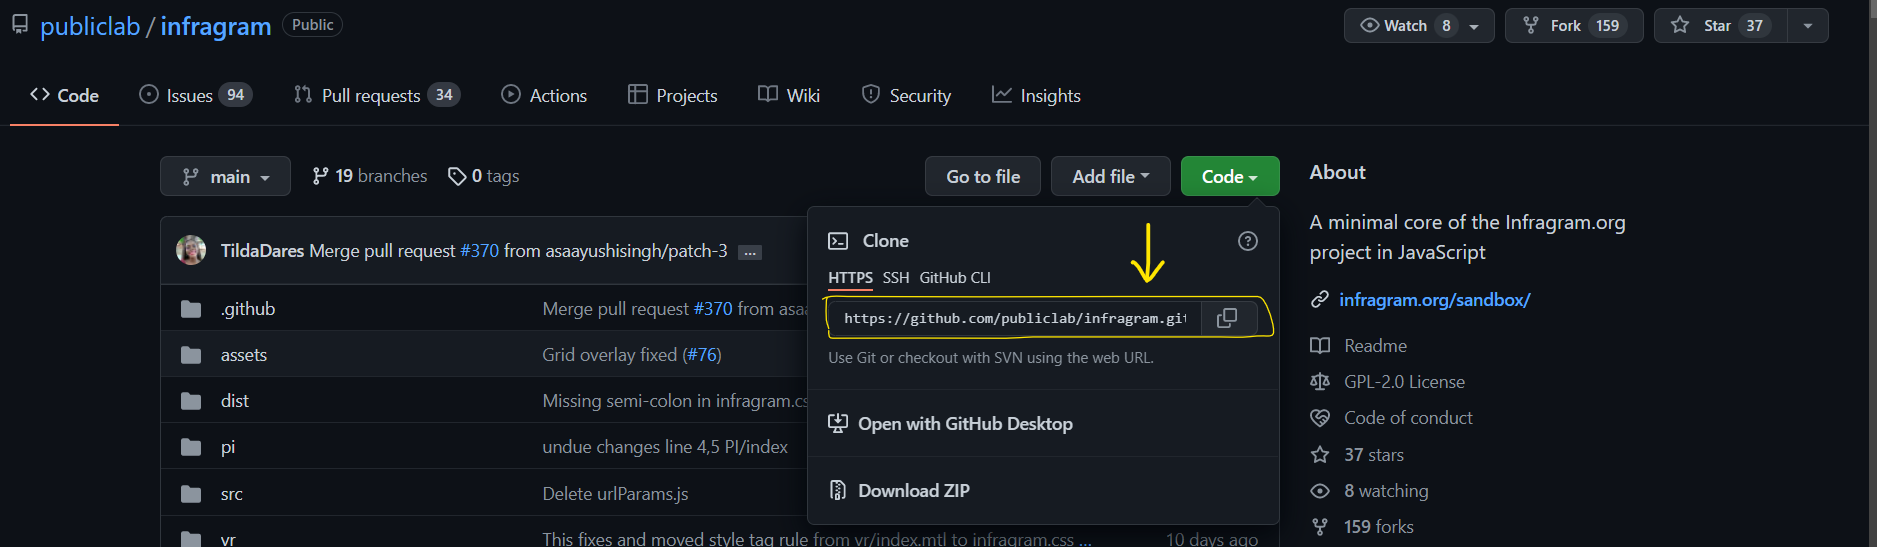The width and height of the screenshot is (1877, 547).
Task: View the 19 branches link
Action: click(370, 176)
